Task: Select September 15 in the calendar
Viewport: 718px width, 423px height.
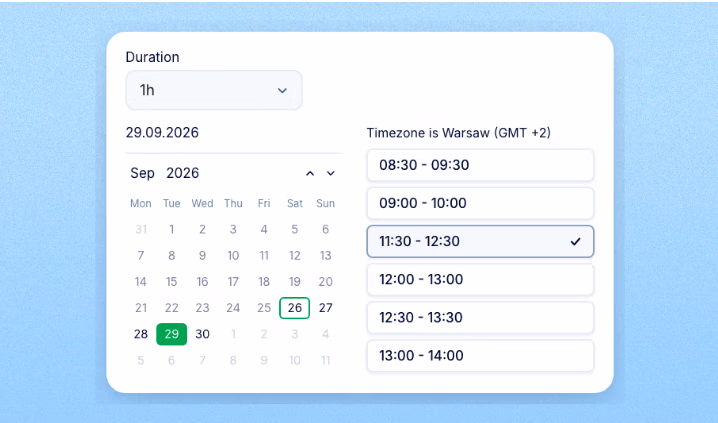Action: [x=172, y=282]
